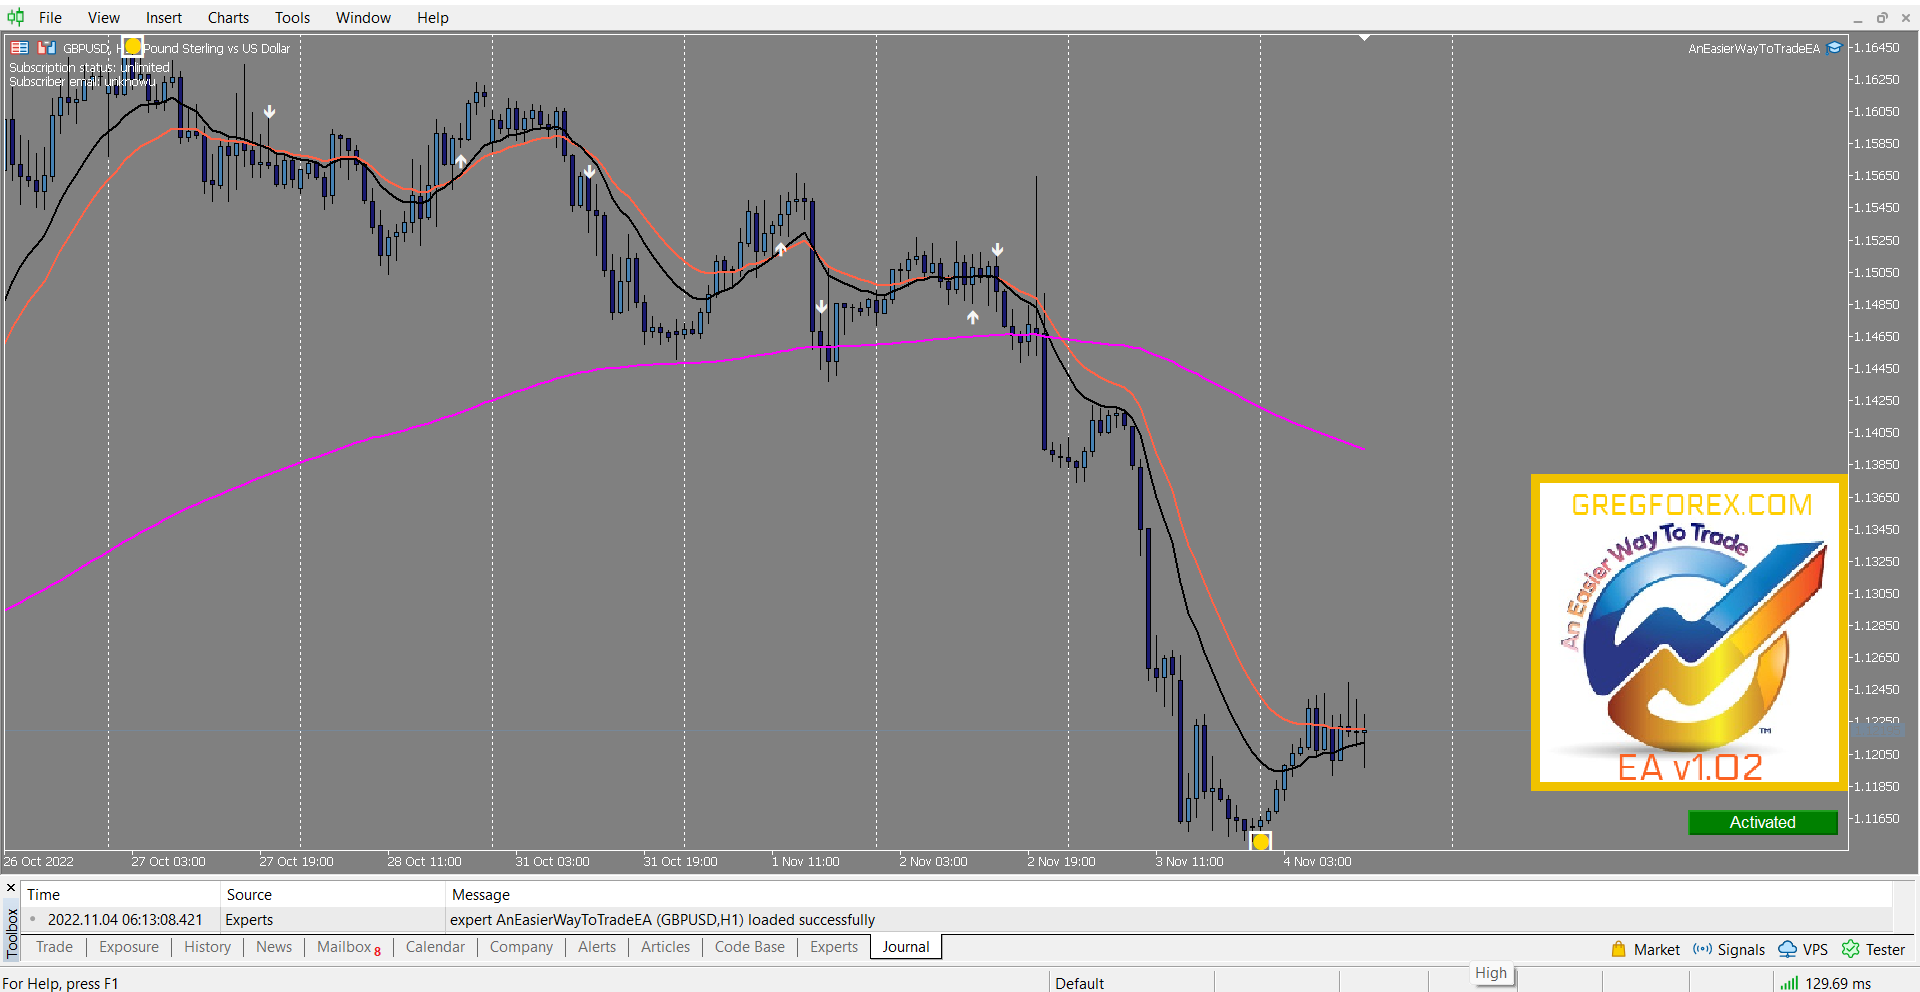Click the GREGFOREX.COM EA logo panel
Image resolution: width=1920 pixels, height=992 pixels.
coord(1688,632)
